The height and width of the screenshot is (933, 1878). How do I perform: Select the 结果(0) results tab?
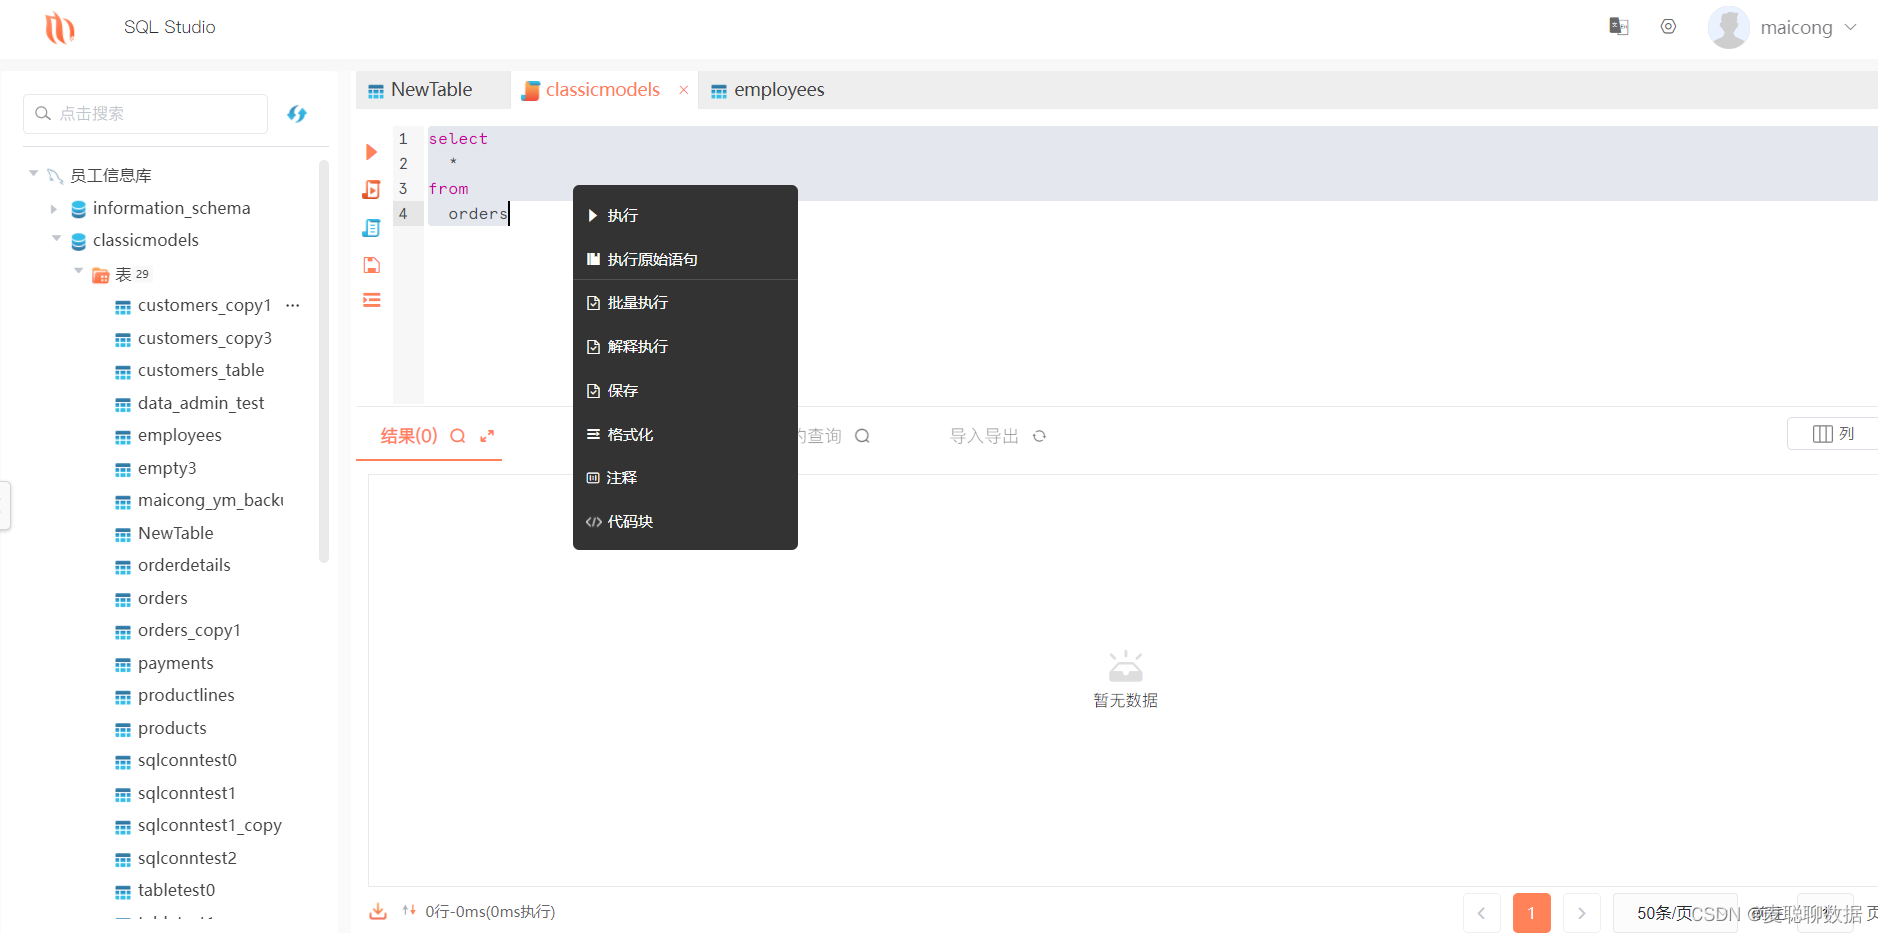pos(409,436)
